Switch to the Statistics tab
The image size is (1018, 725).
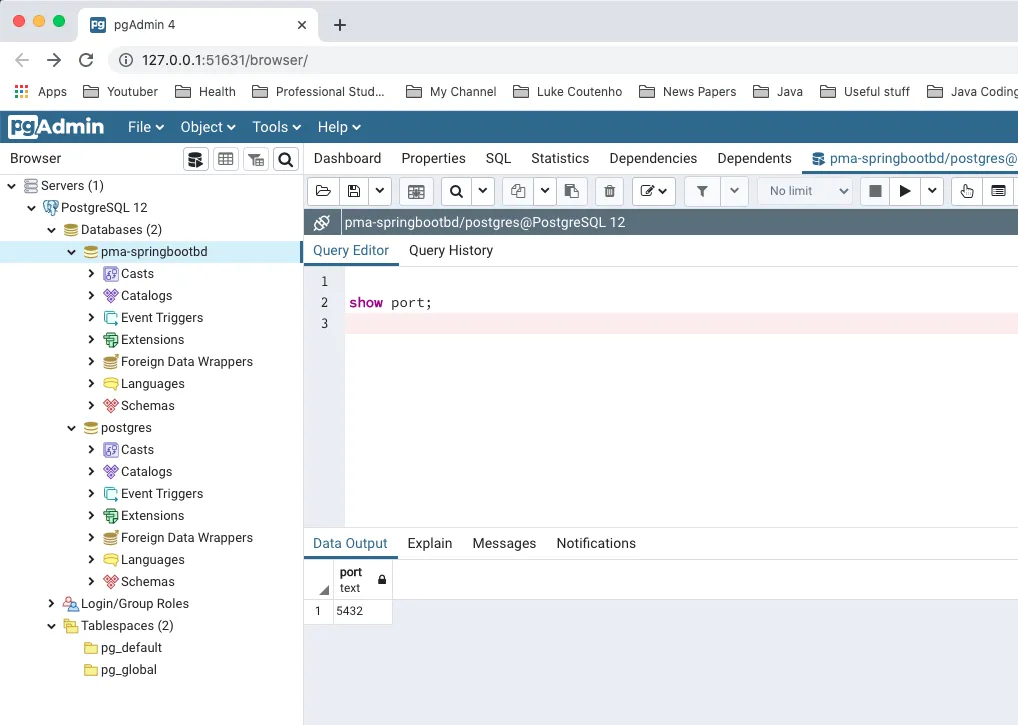(x=560, y=158)
